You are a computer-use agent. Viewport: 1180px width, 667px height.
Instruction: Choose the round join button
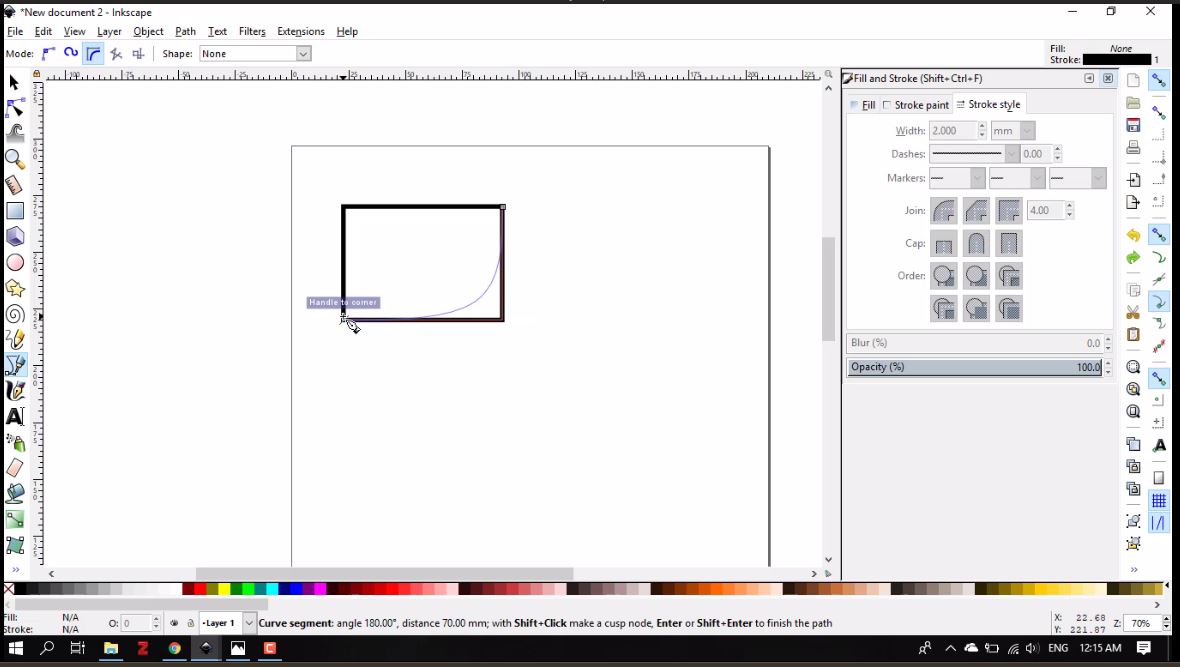[x=944, y=211]
